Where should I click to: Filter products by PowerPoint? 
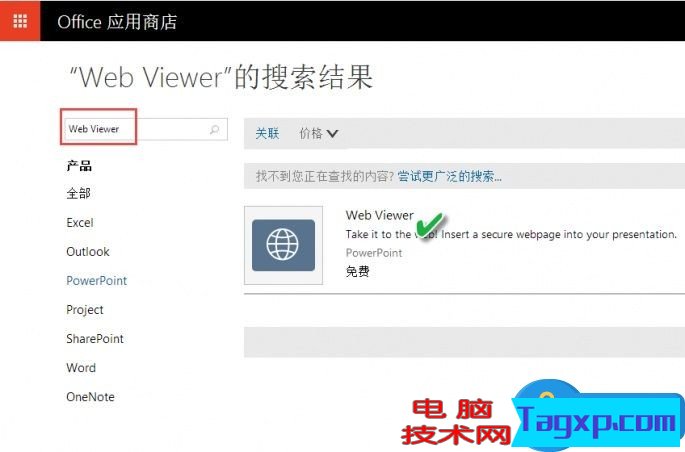[97, 280]
